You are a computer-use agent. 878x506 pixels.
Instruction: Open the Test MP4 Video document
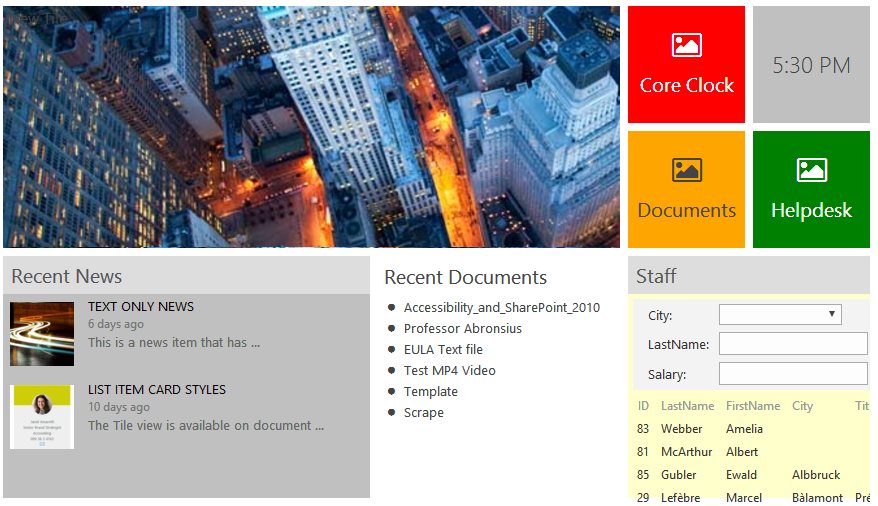click(450, 371)
